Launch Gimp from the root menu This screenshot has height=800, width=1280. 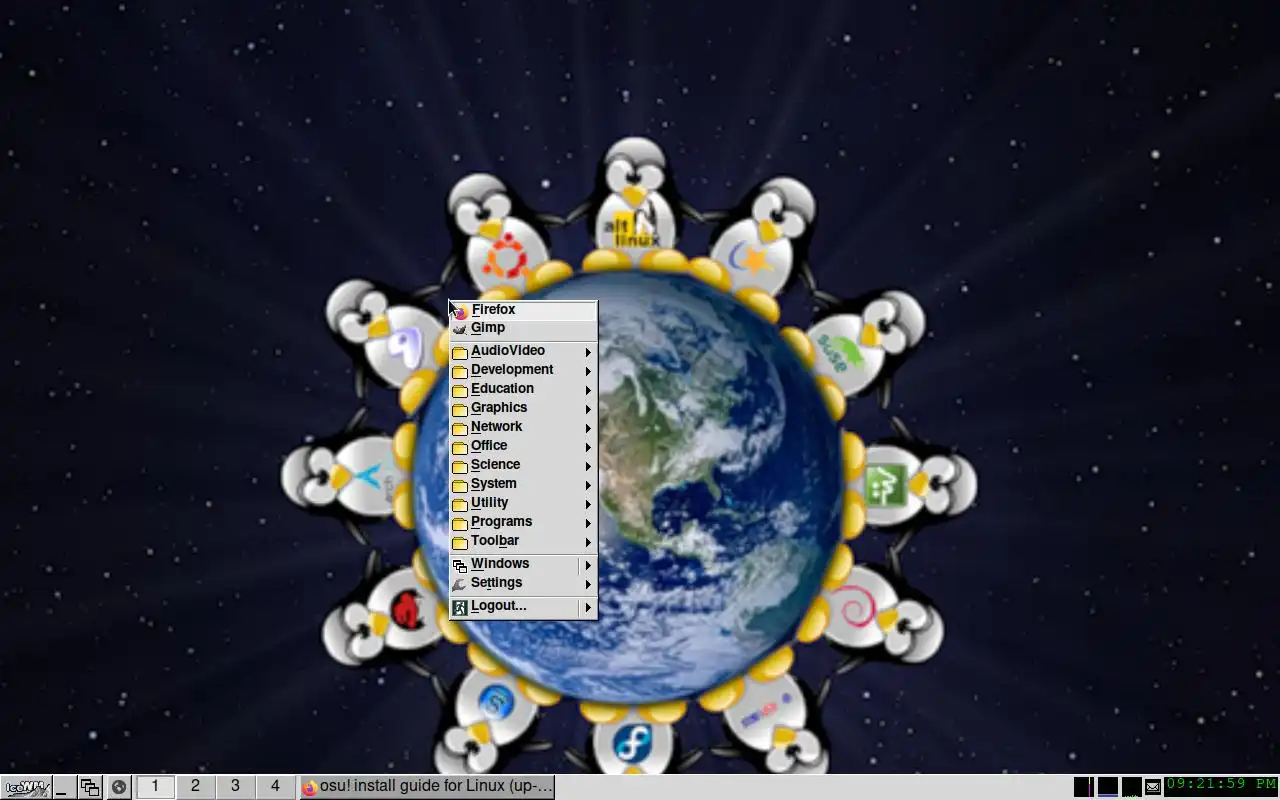(523, 328)
